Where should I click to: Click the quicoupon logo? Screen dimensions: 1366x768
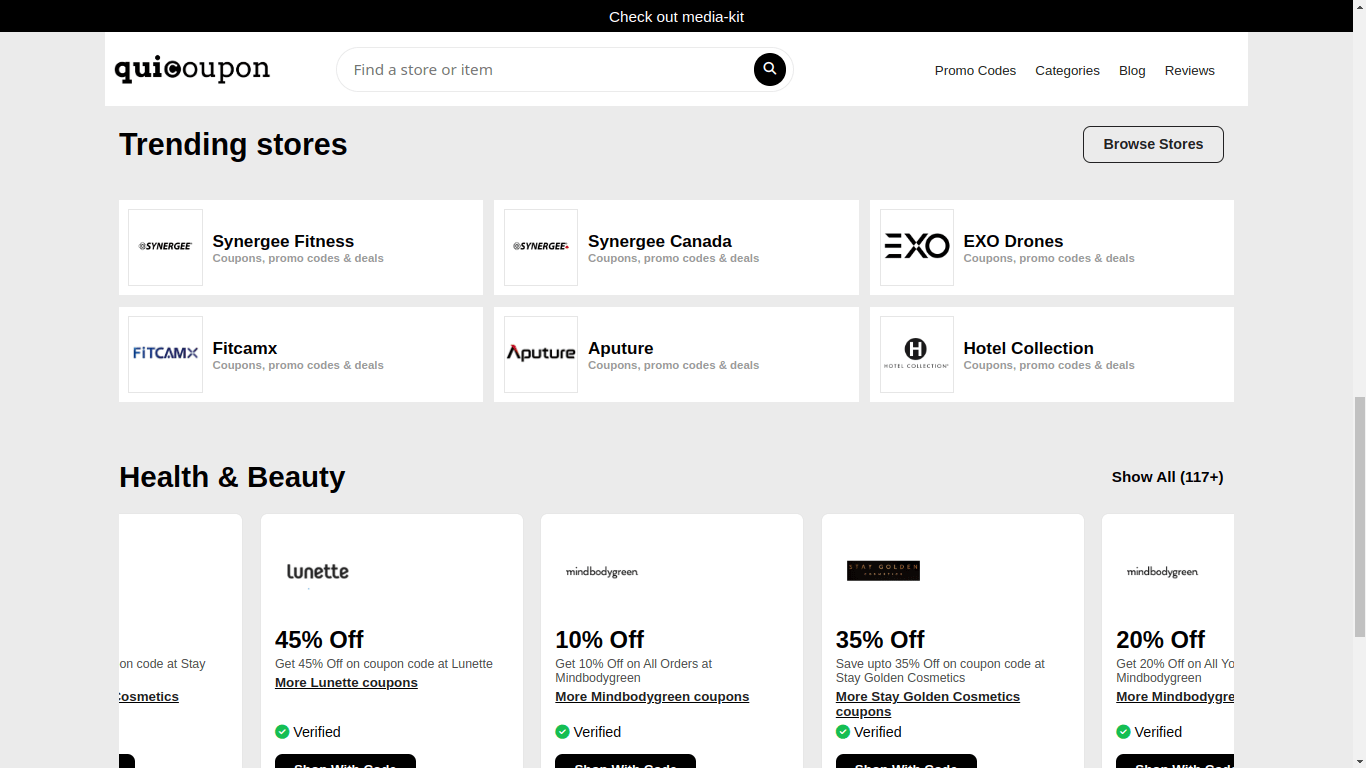click(192, 69)
